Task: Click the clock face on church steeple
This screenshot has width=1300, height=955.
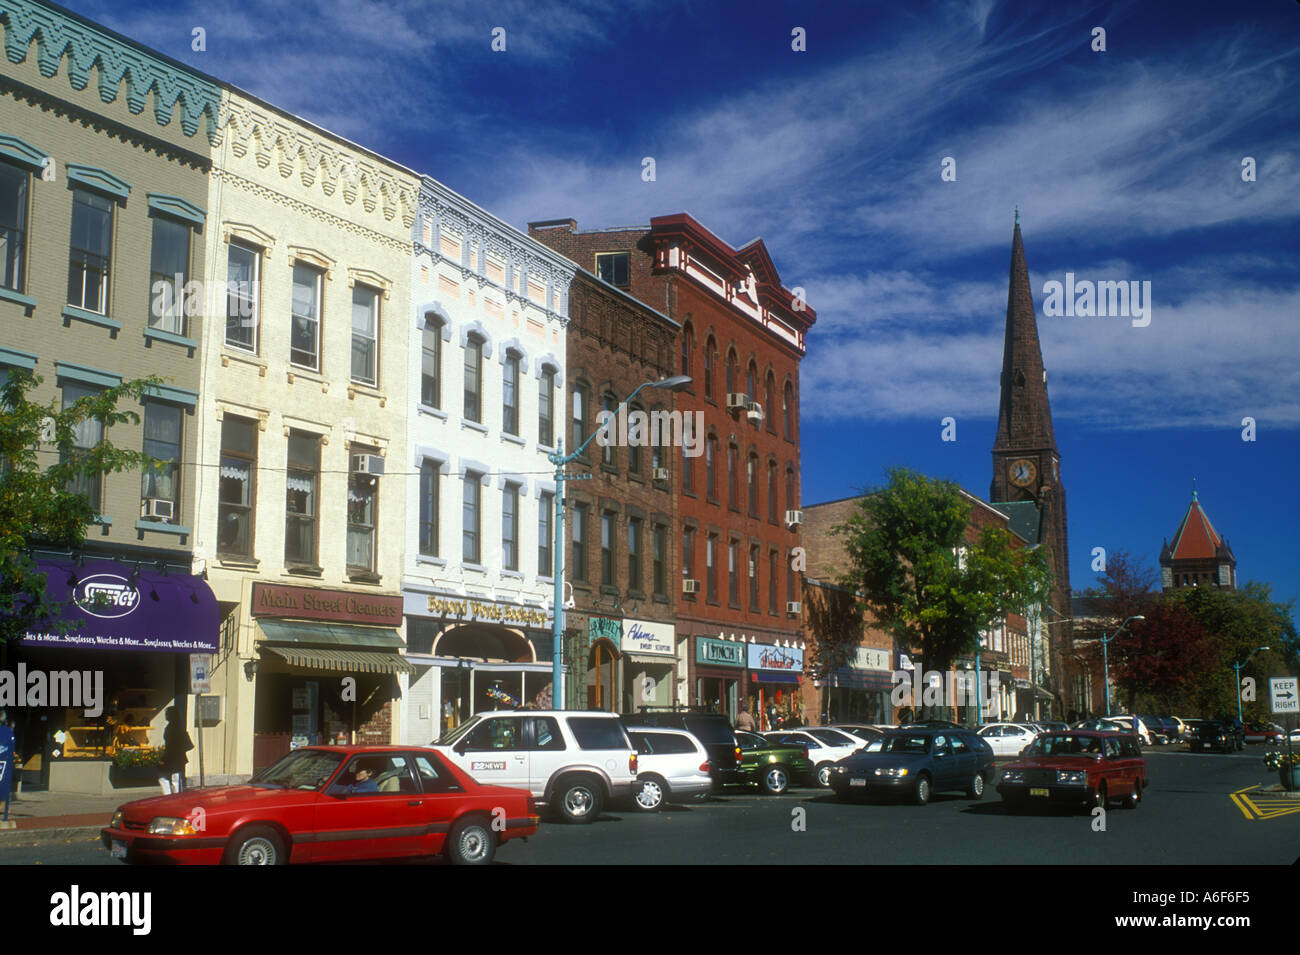Action: pos(1021,472)
